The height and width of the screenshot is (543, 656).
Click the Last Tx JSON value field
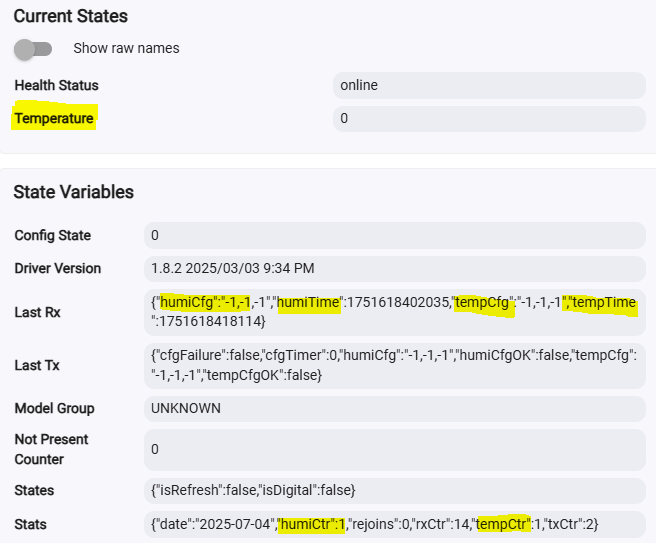click(x=395, y=365)
